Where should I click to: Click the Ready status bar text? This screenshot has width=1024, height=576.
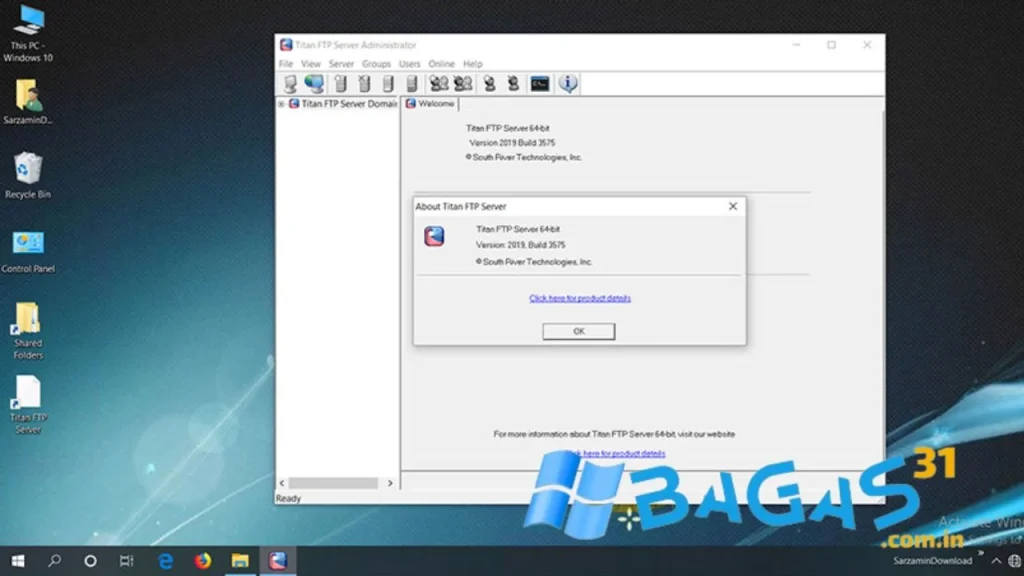[x=288, y=498]
